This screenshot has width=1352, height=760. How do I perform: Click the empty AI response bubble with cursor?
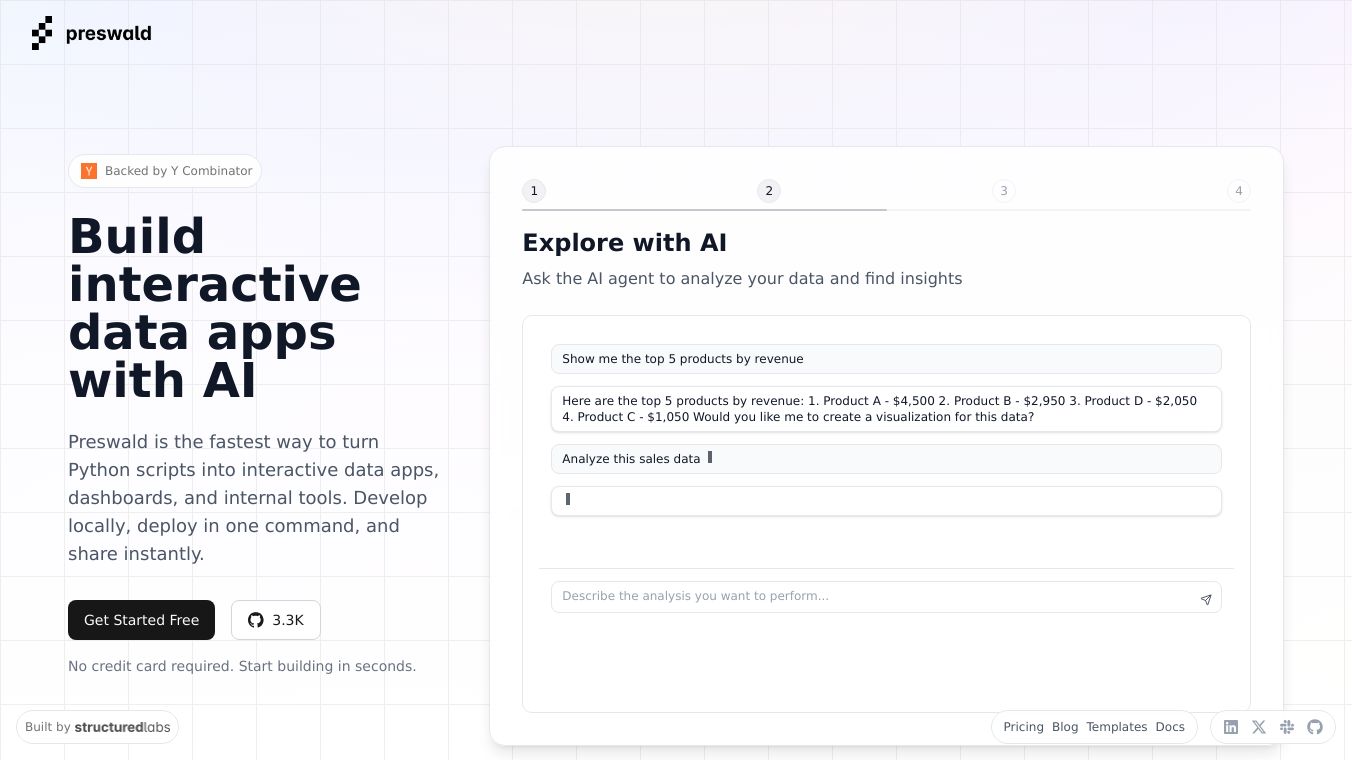(886, 501)
